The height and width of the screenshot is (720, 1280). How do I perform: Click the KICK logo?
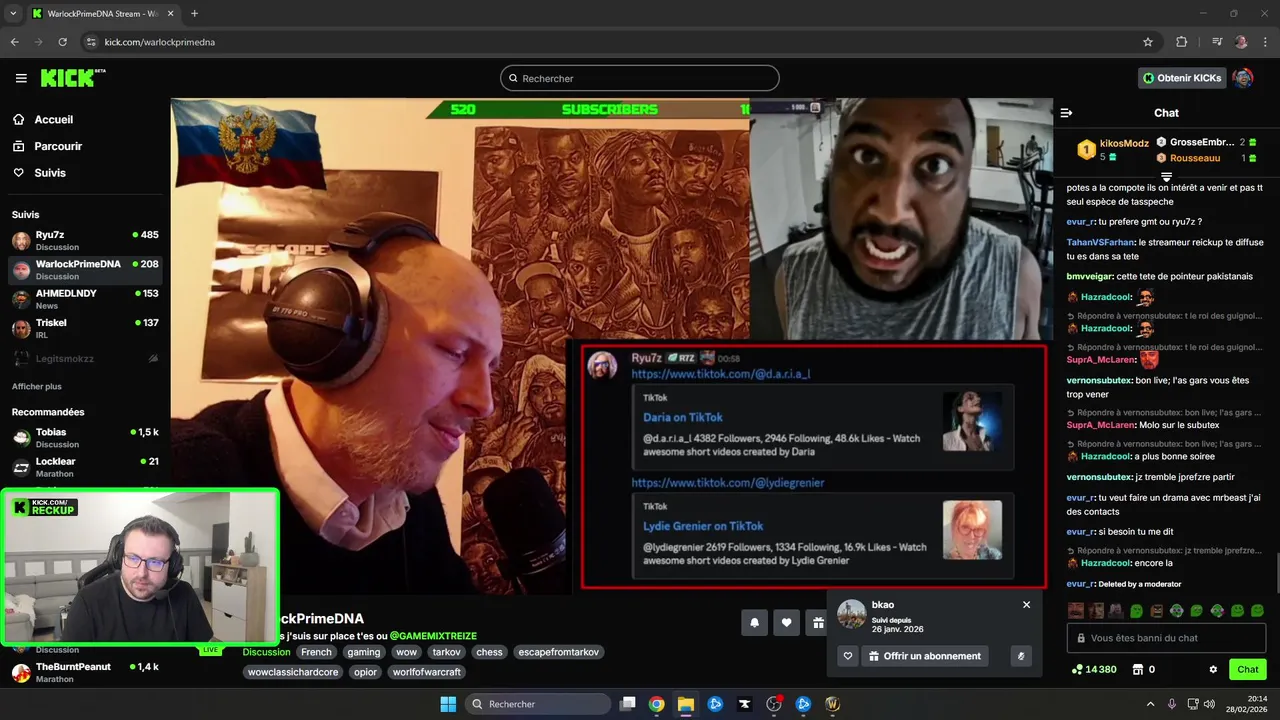[x=72, y=78]
